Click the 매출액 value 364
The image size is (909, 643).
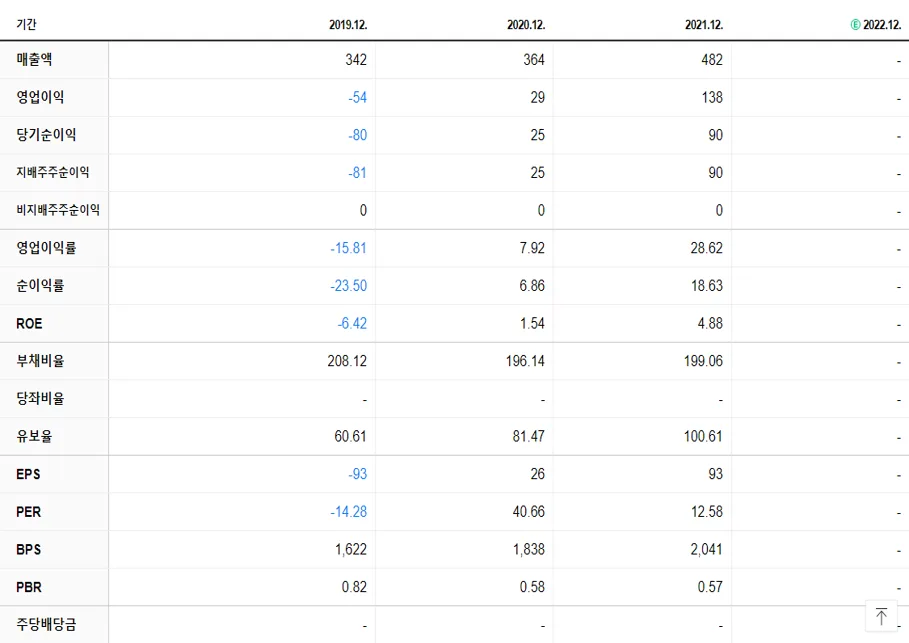click(534, 60)
